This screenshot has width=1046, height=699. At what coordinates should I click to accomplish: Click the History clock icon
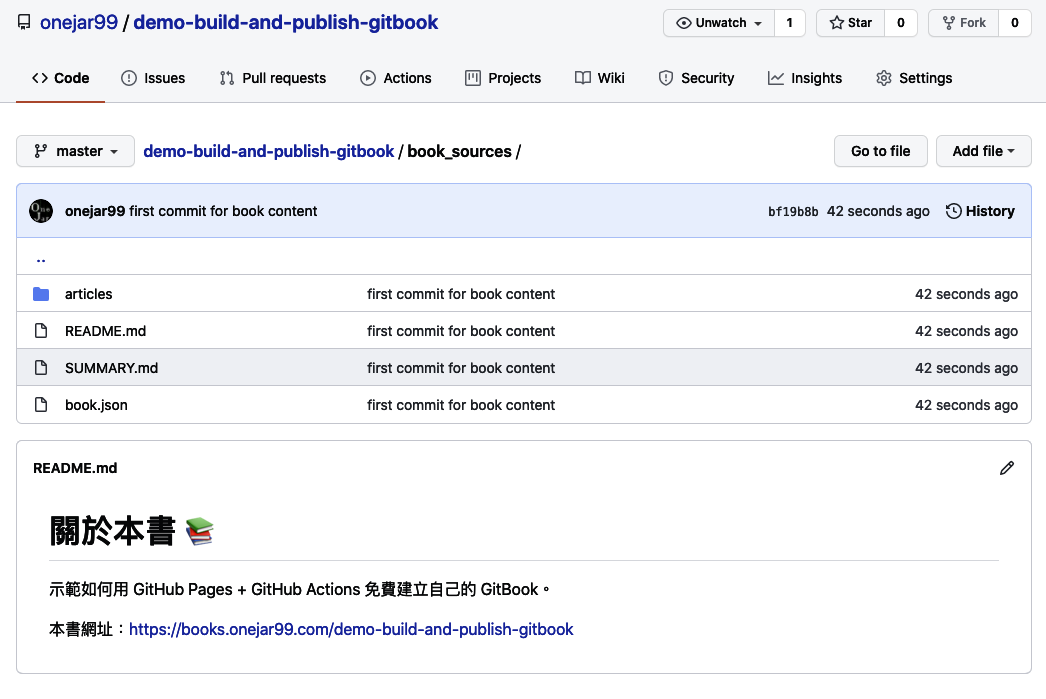coord(954,211)
